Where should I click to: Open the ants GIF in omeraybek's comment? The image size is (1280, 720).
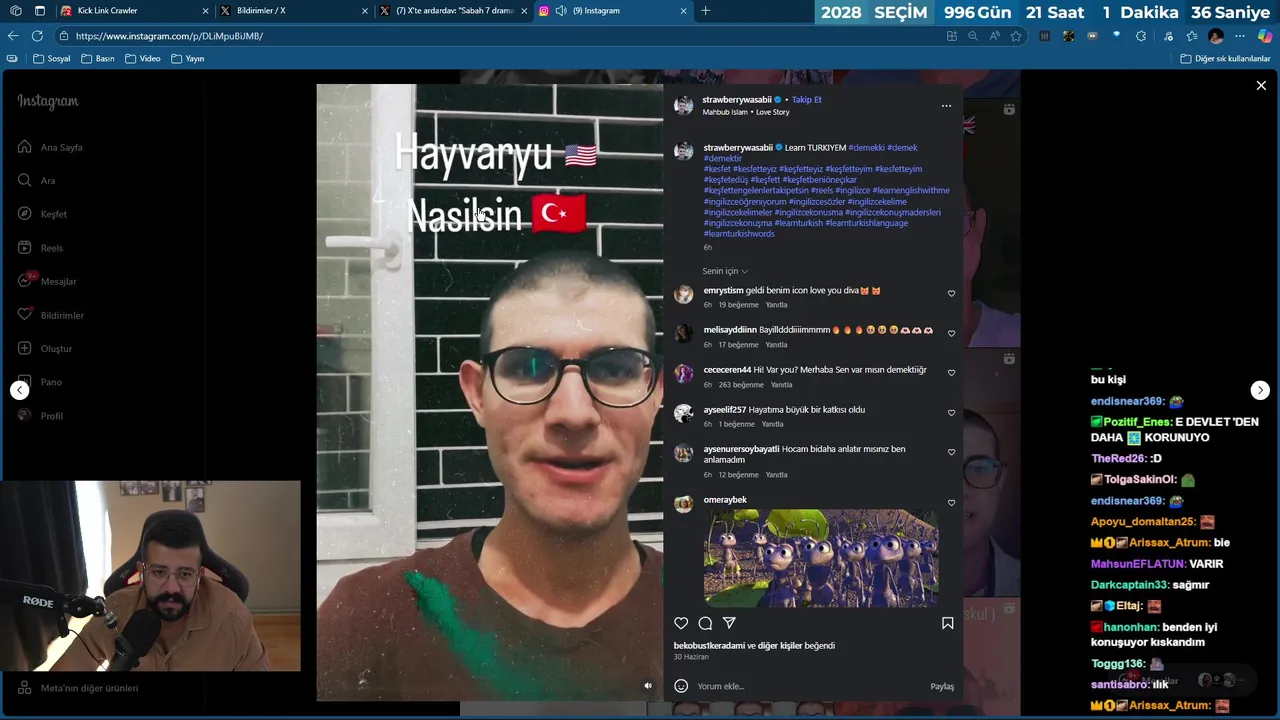(x=820, y=558)
